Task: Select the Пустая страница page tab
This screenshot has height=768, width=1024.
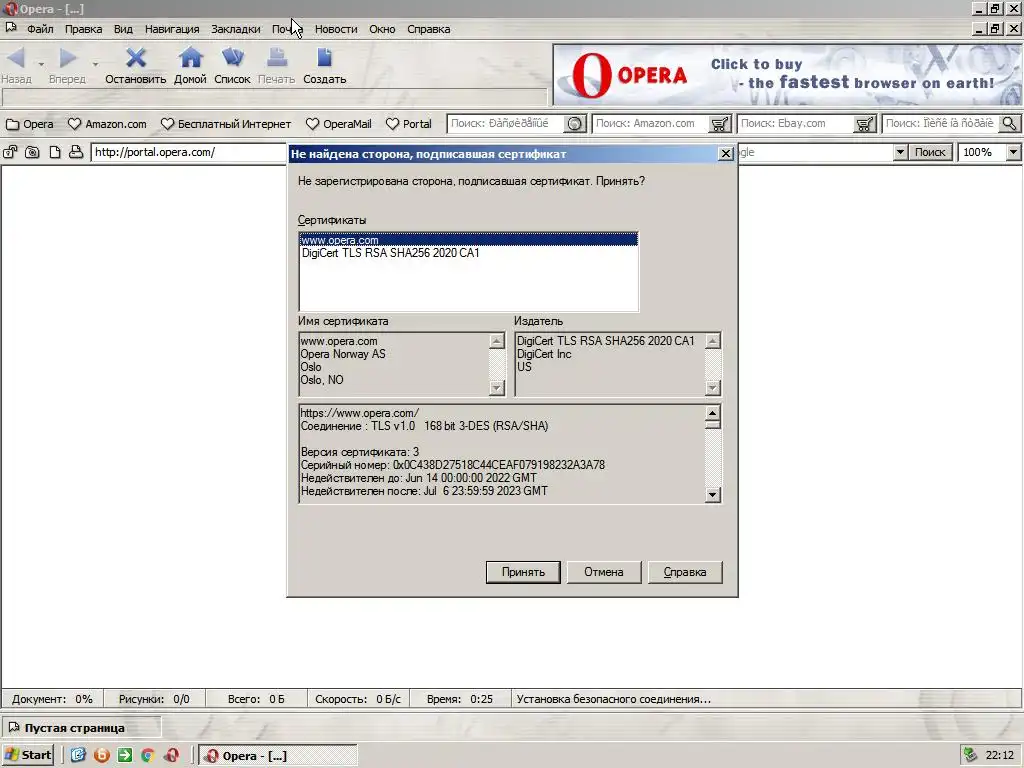Action: [x=81, y=728]
